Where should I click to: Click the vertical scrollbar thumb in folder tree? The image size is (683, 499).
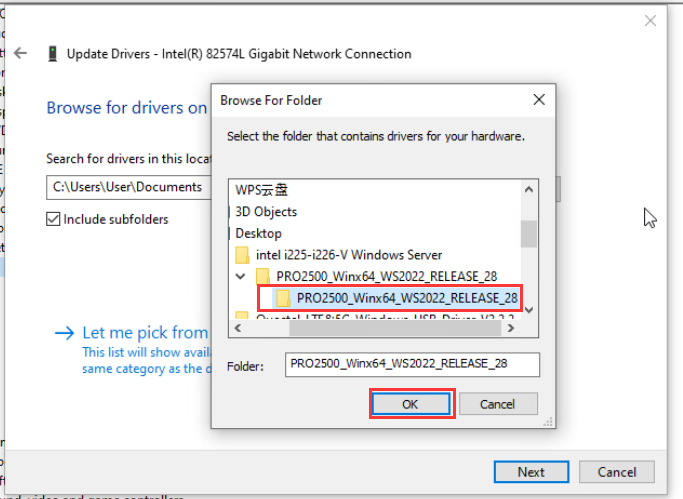[529, 234]
